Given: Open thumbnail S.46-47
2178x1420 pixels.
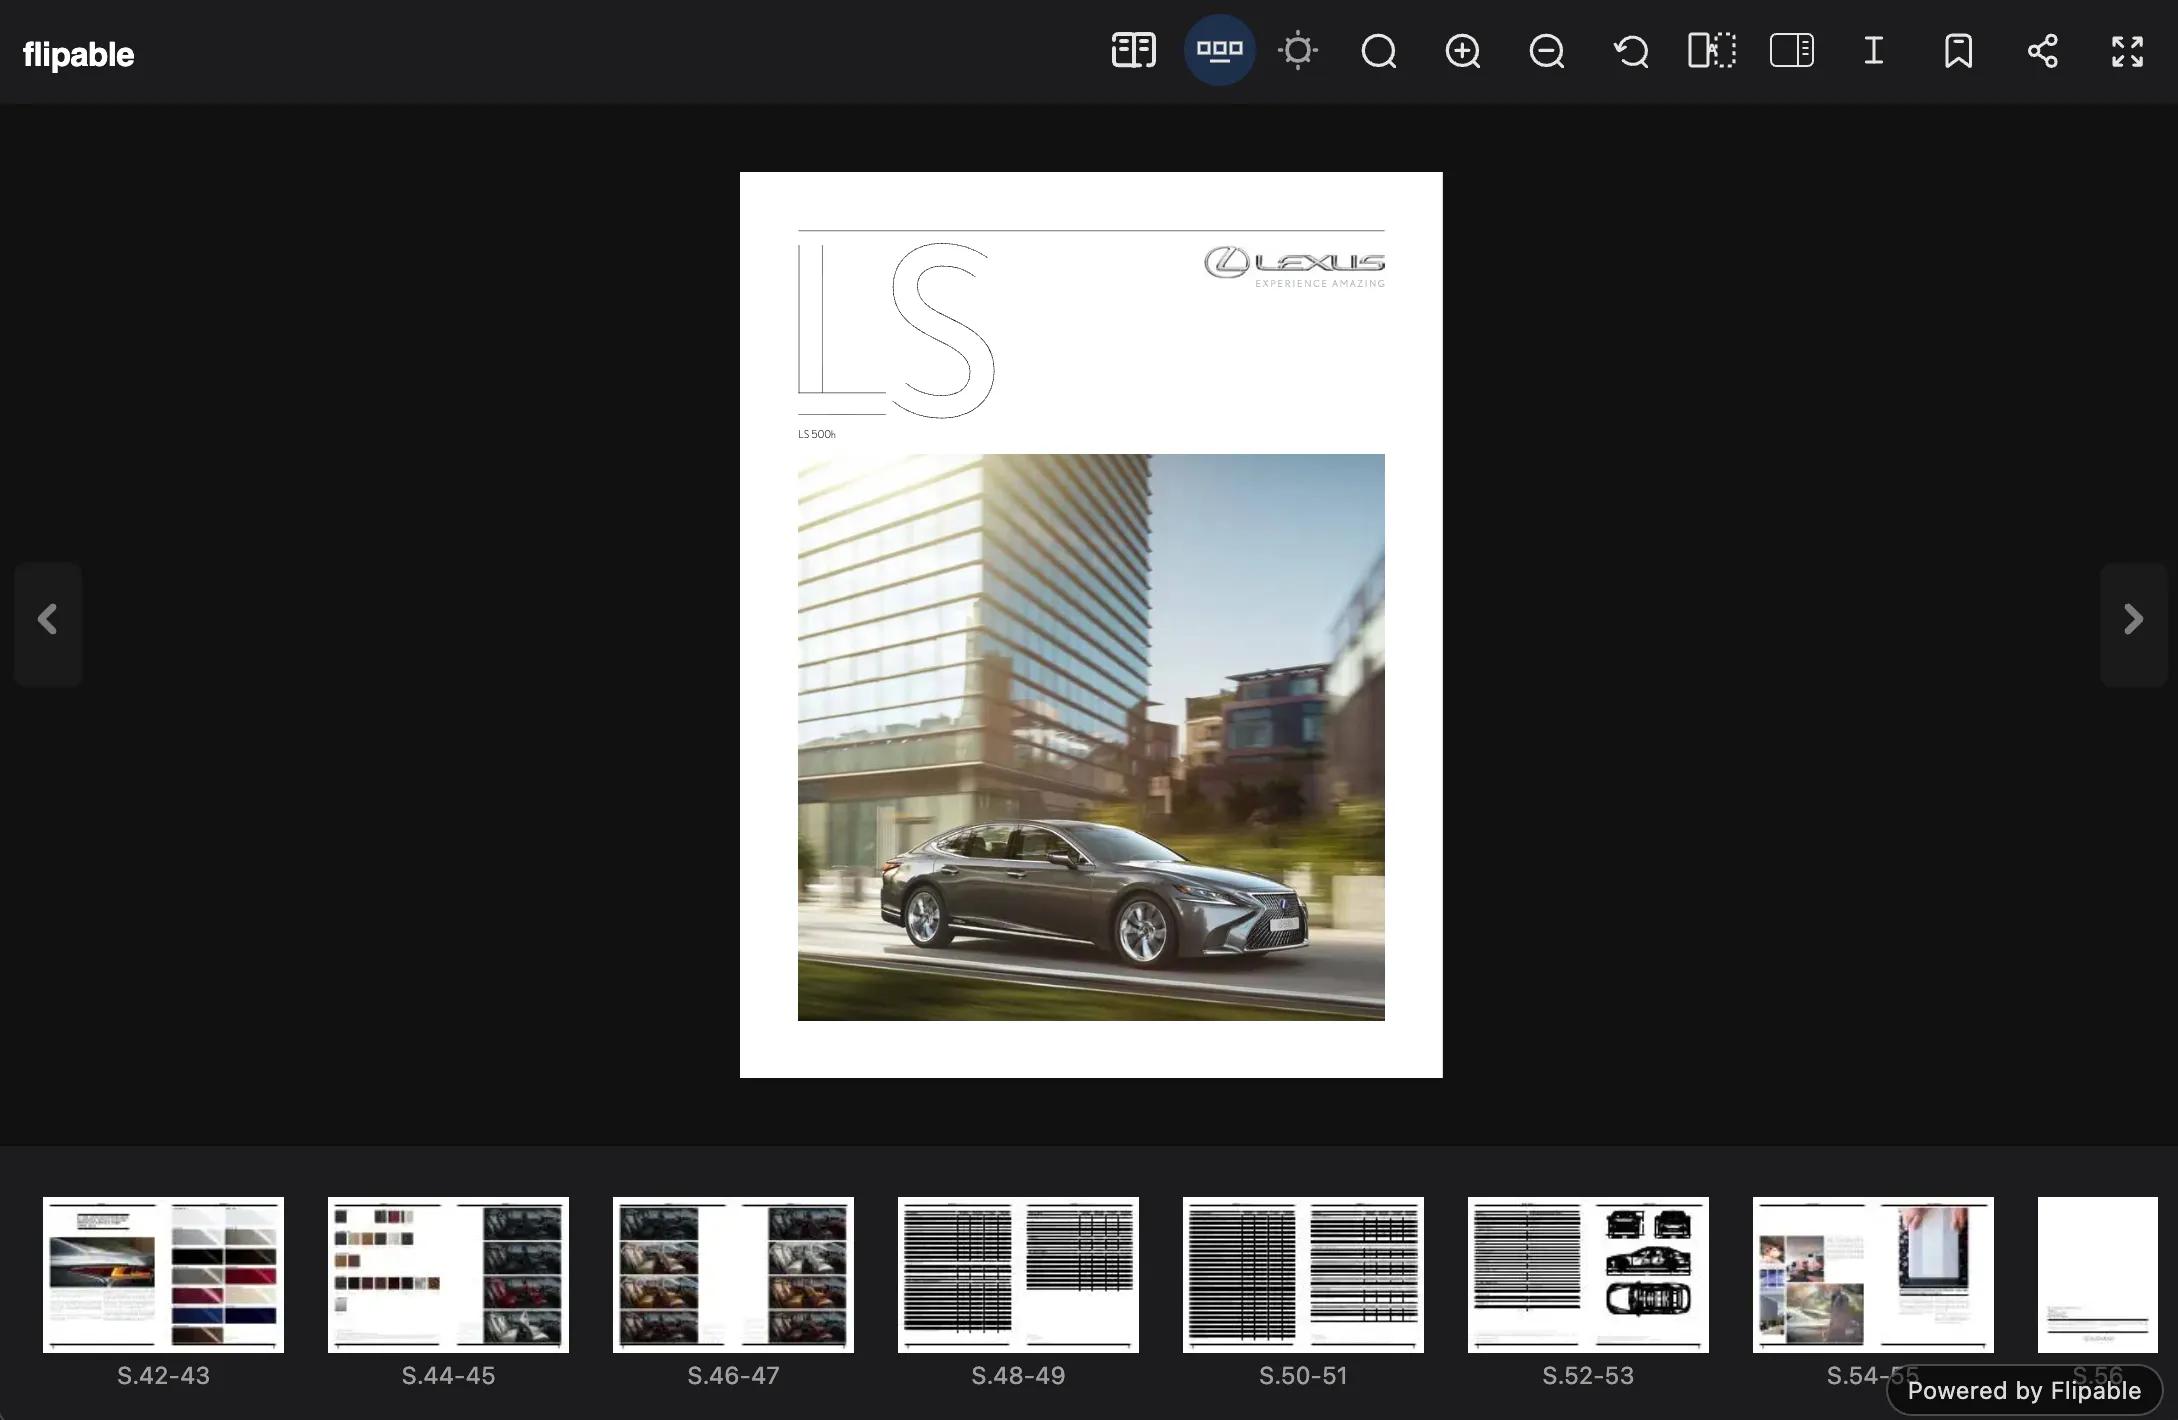Looking at the screenshot, I should 733,1275.
